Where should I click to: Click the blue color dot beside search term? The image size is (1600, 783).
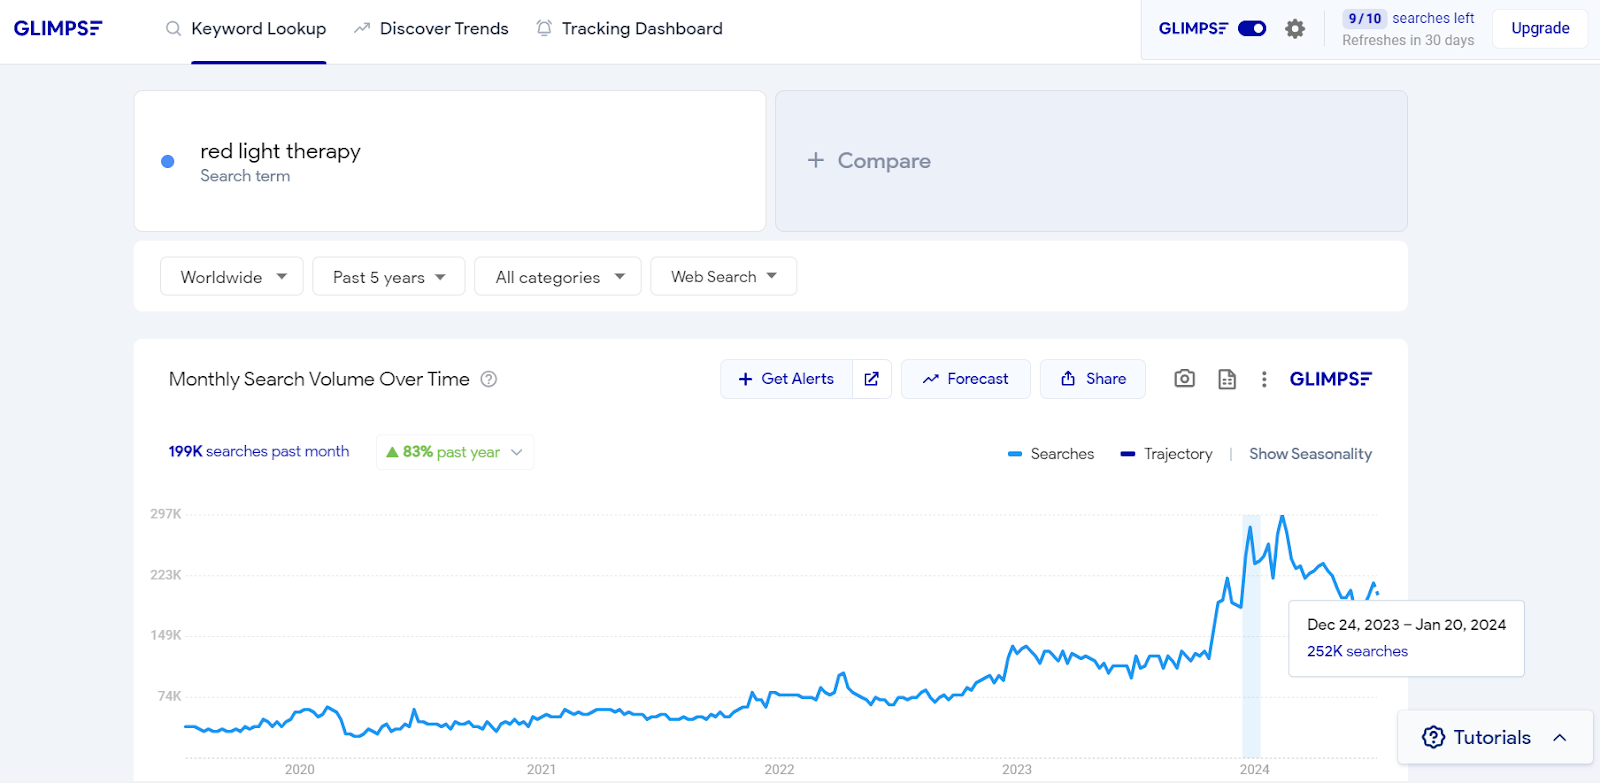point(168,162)
